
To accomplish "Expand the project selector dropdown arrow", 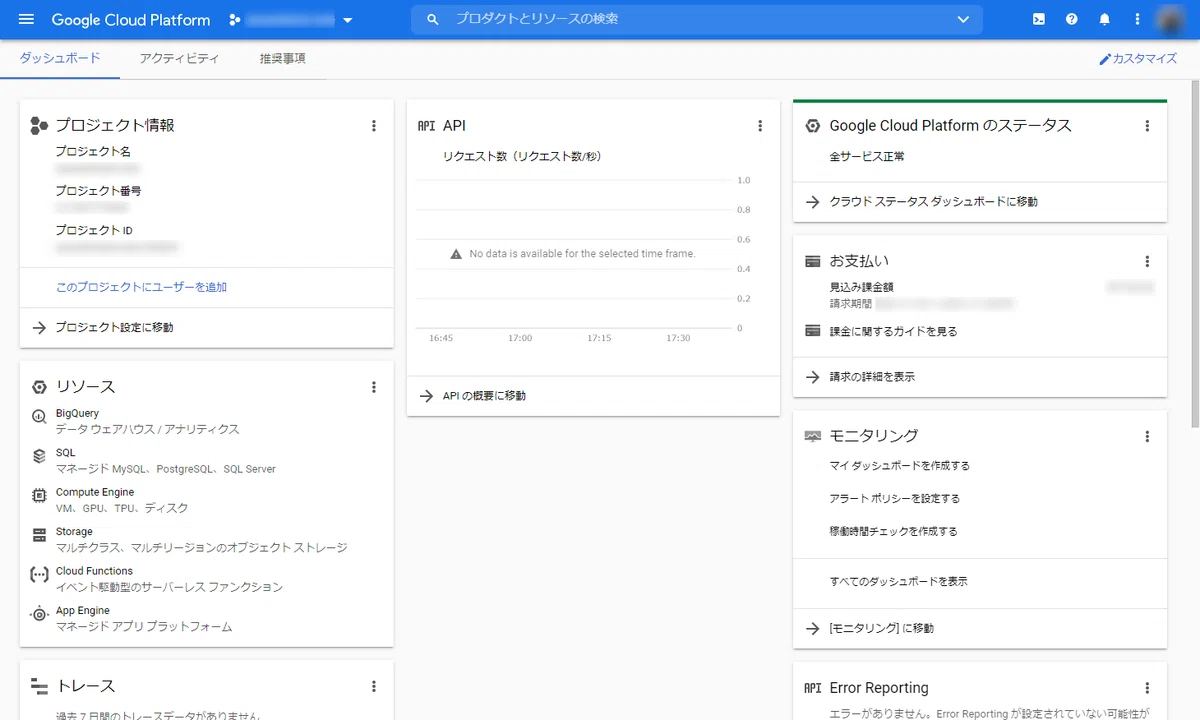I will pyautogui.click(x=347, y=20).
